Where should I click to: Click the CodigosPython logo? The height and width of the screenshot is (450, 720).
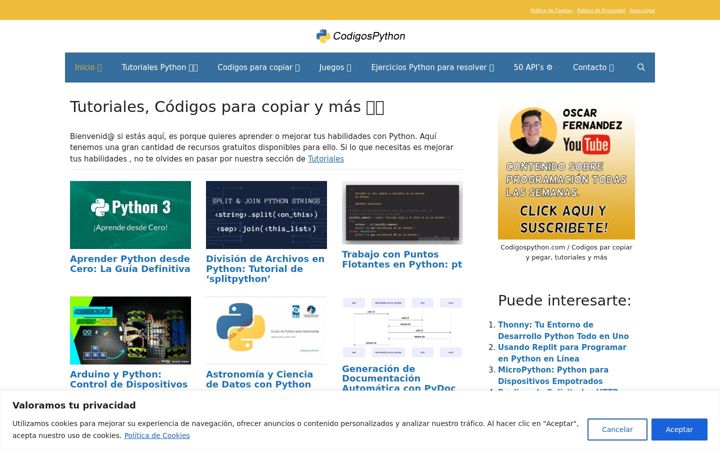(x=360, y=36)
